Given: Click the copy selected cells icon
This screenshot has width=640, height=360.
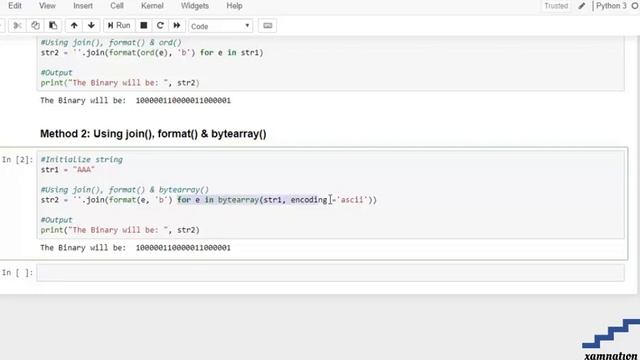Looking at the screenshot, I should (36, 26).
